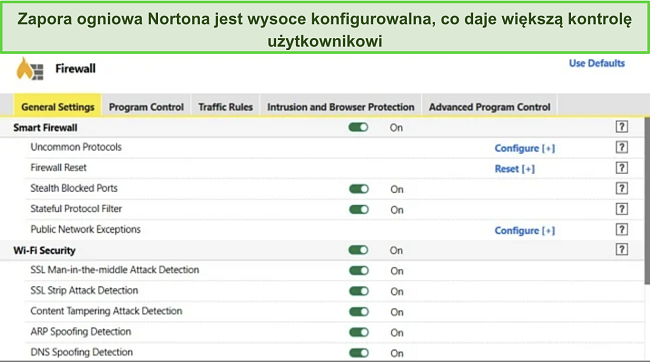Toggle Stealth Blocked Ports switch

[359, 189]
